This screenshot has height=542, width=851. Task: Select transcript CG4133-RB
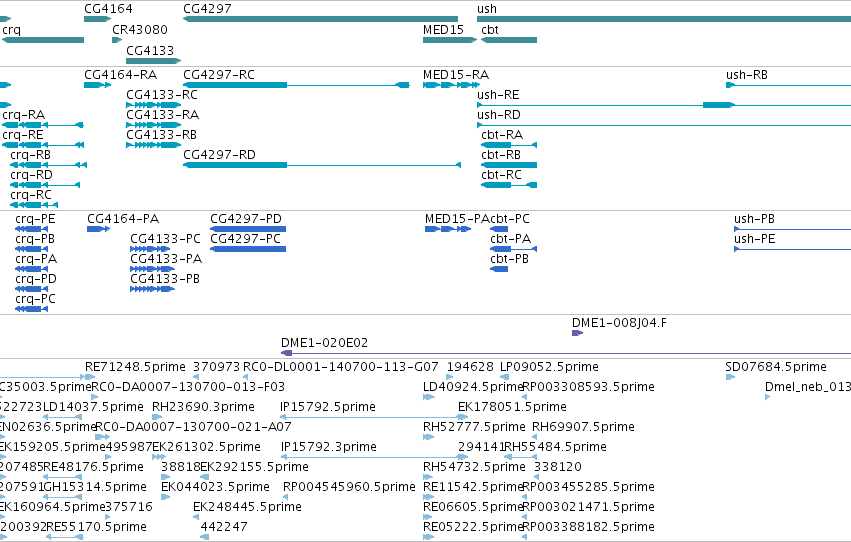161,135
